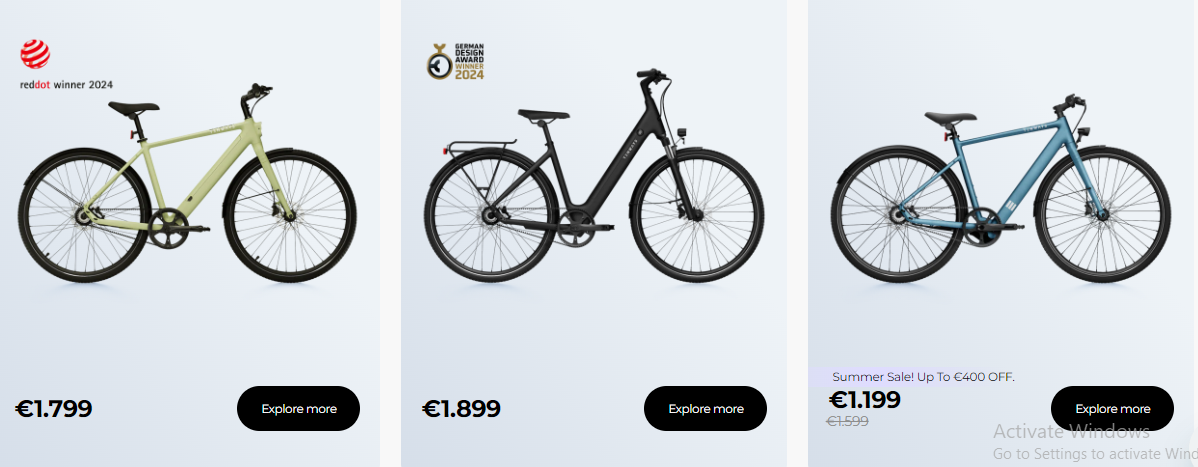Viewport: 1198px width, 467px height.
Task: Click the €1.799 price label
Action: tap(54, 408)
